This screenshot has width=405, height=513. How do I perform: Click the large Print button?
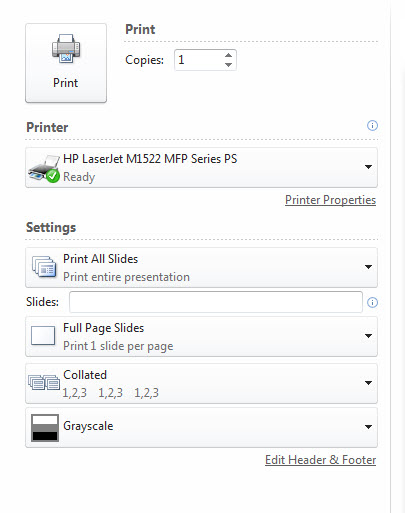(x=66, y=63)
